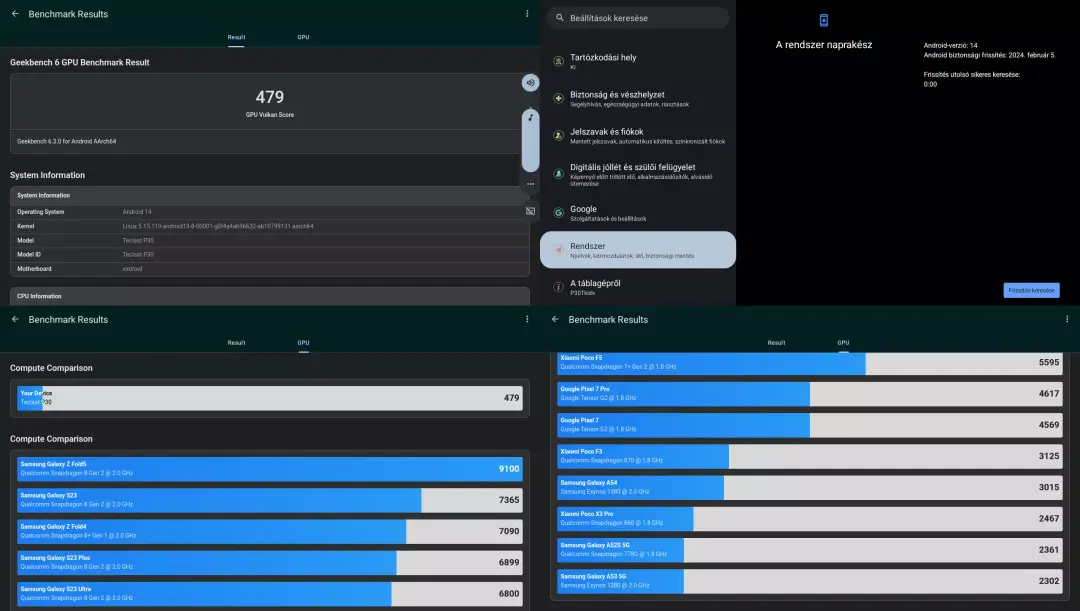Select the GPU tab in the Xiaomi Poco F5 panel
Image resolution: width=1080 pixels, height=611 pixels.
tap(843, 342)
